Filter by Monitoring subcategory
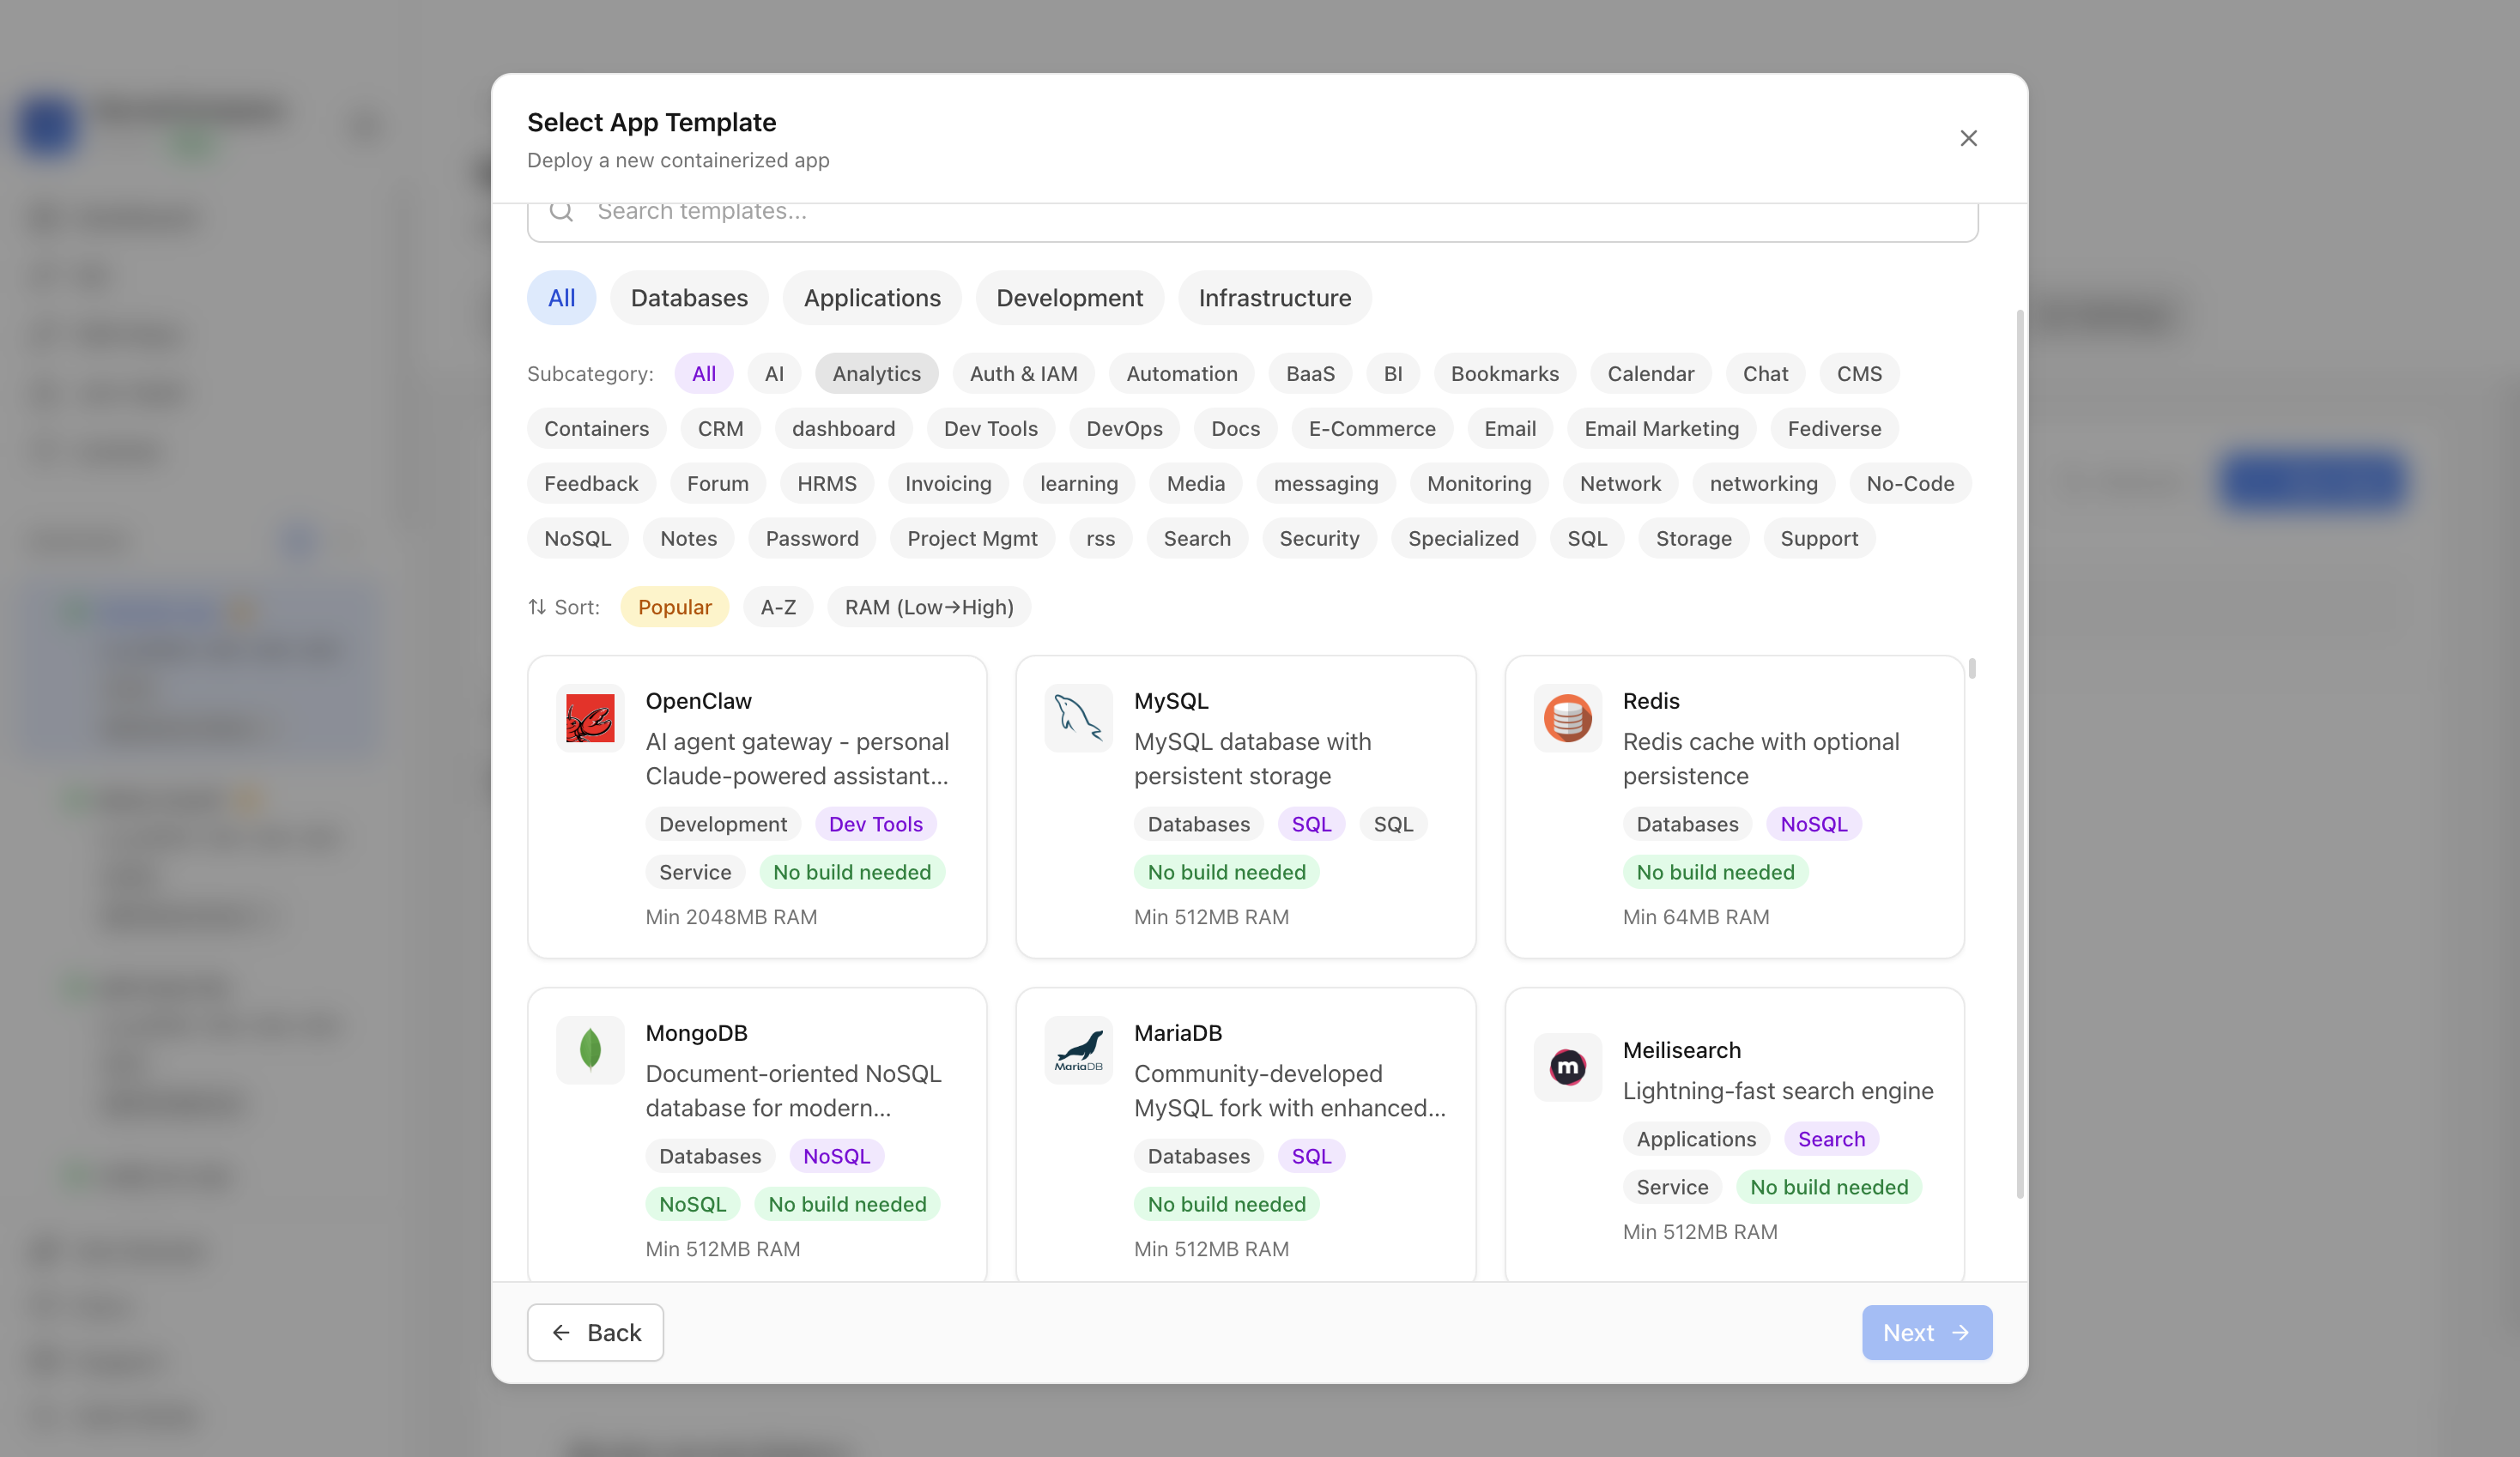Image resolution: width=2520 pixels, height=1457 pixels. coord(1478,483)
